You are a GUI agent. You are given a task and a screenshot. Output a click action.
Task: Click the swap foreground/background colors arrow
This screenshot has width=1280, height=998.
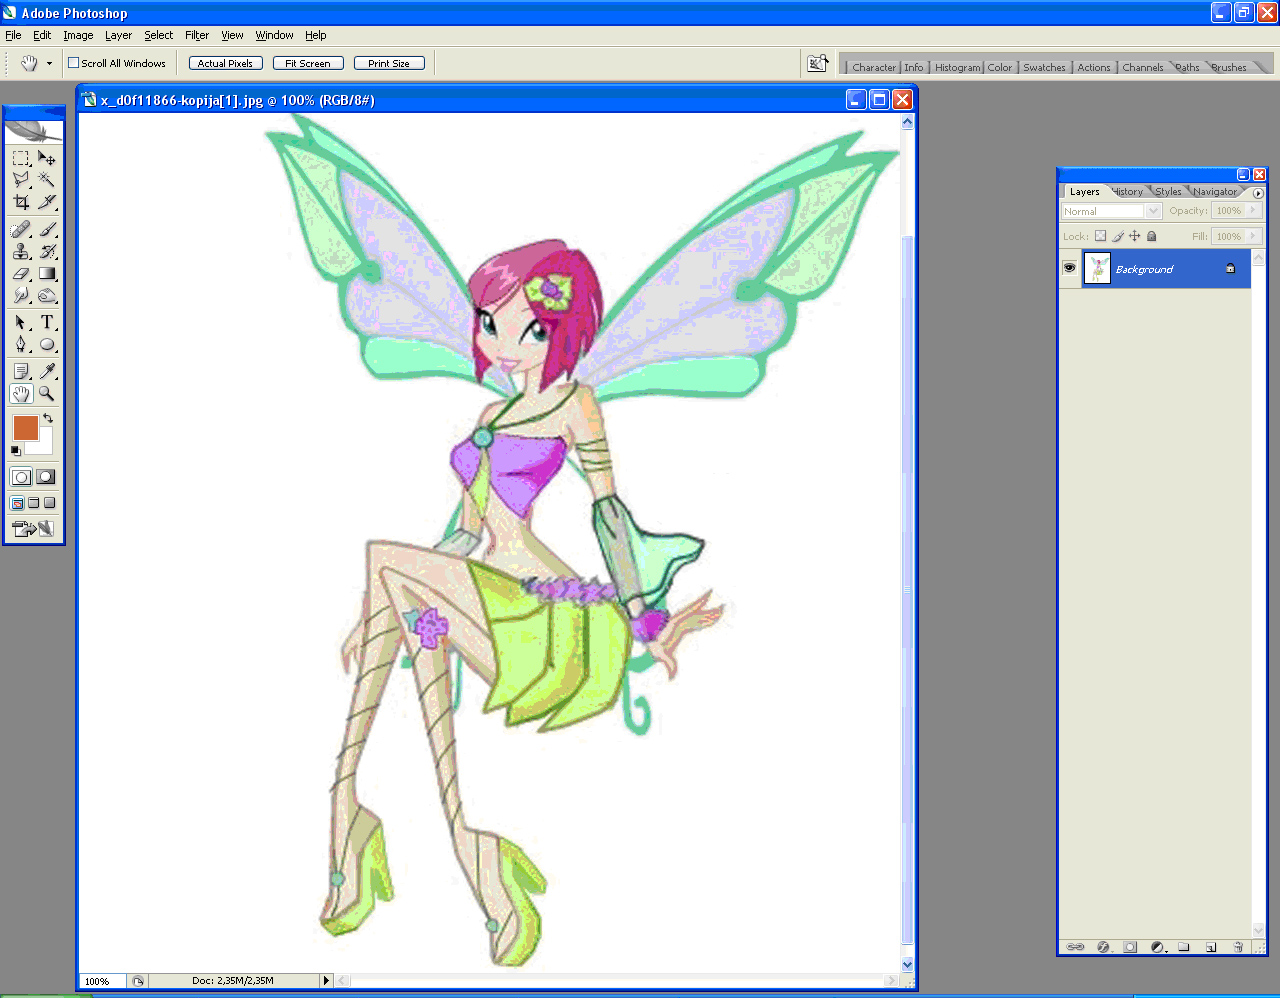coord(48,419)
